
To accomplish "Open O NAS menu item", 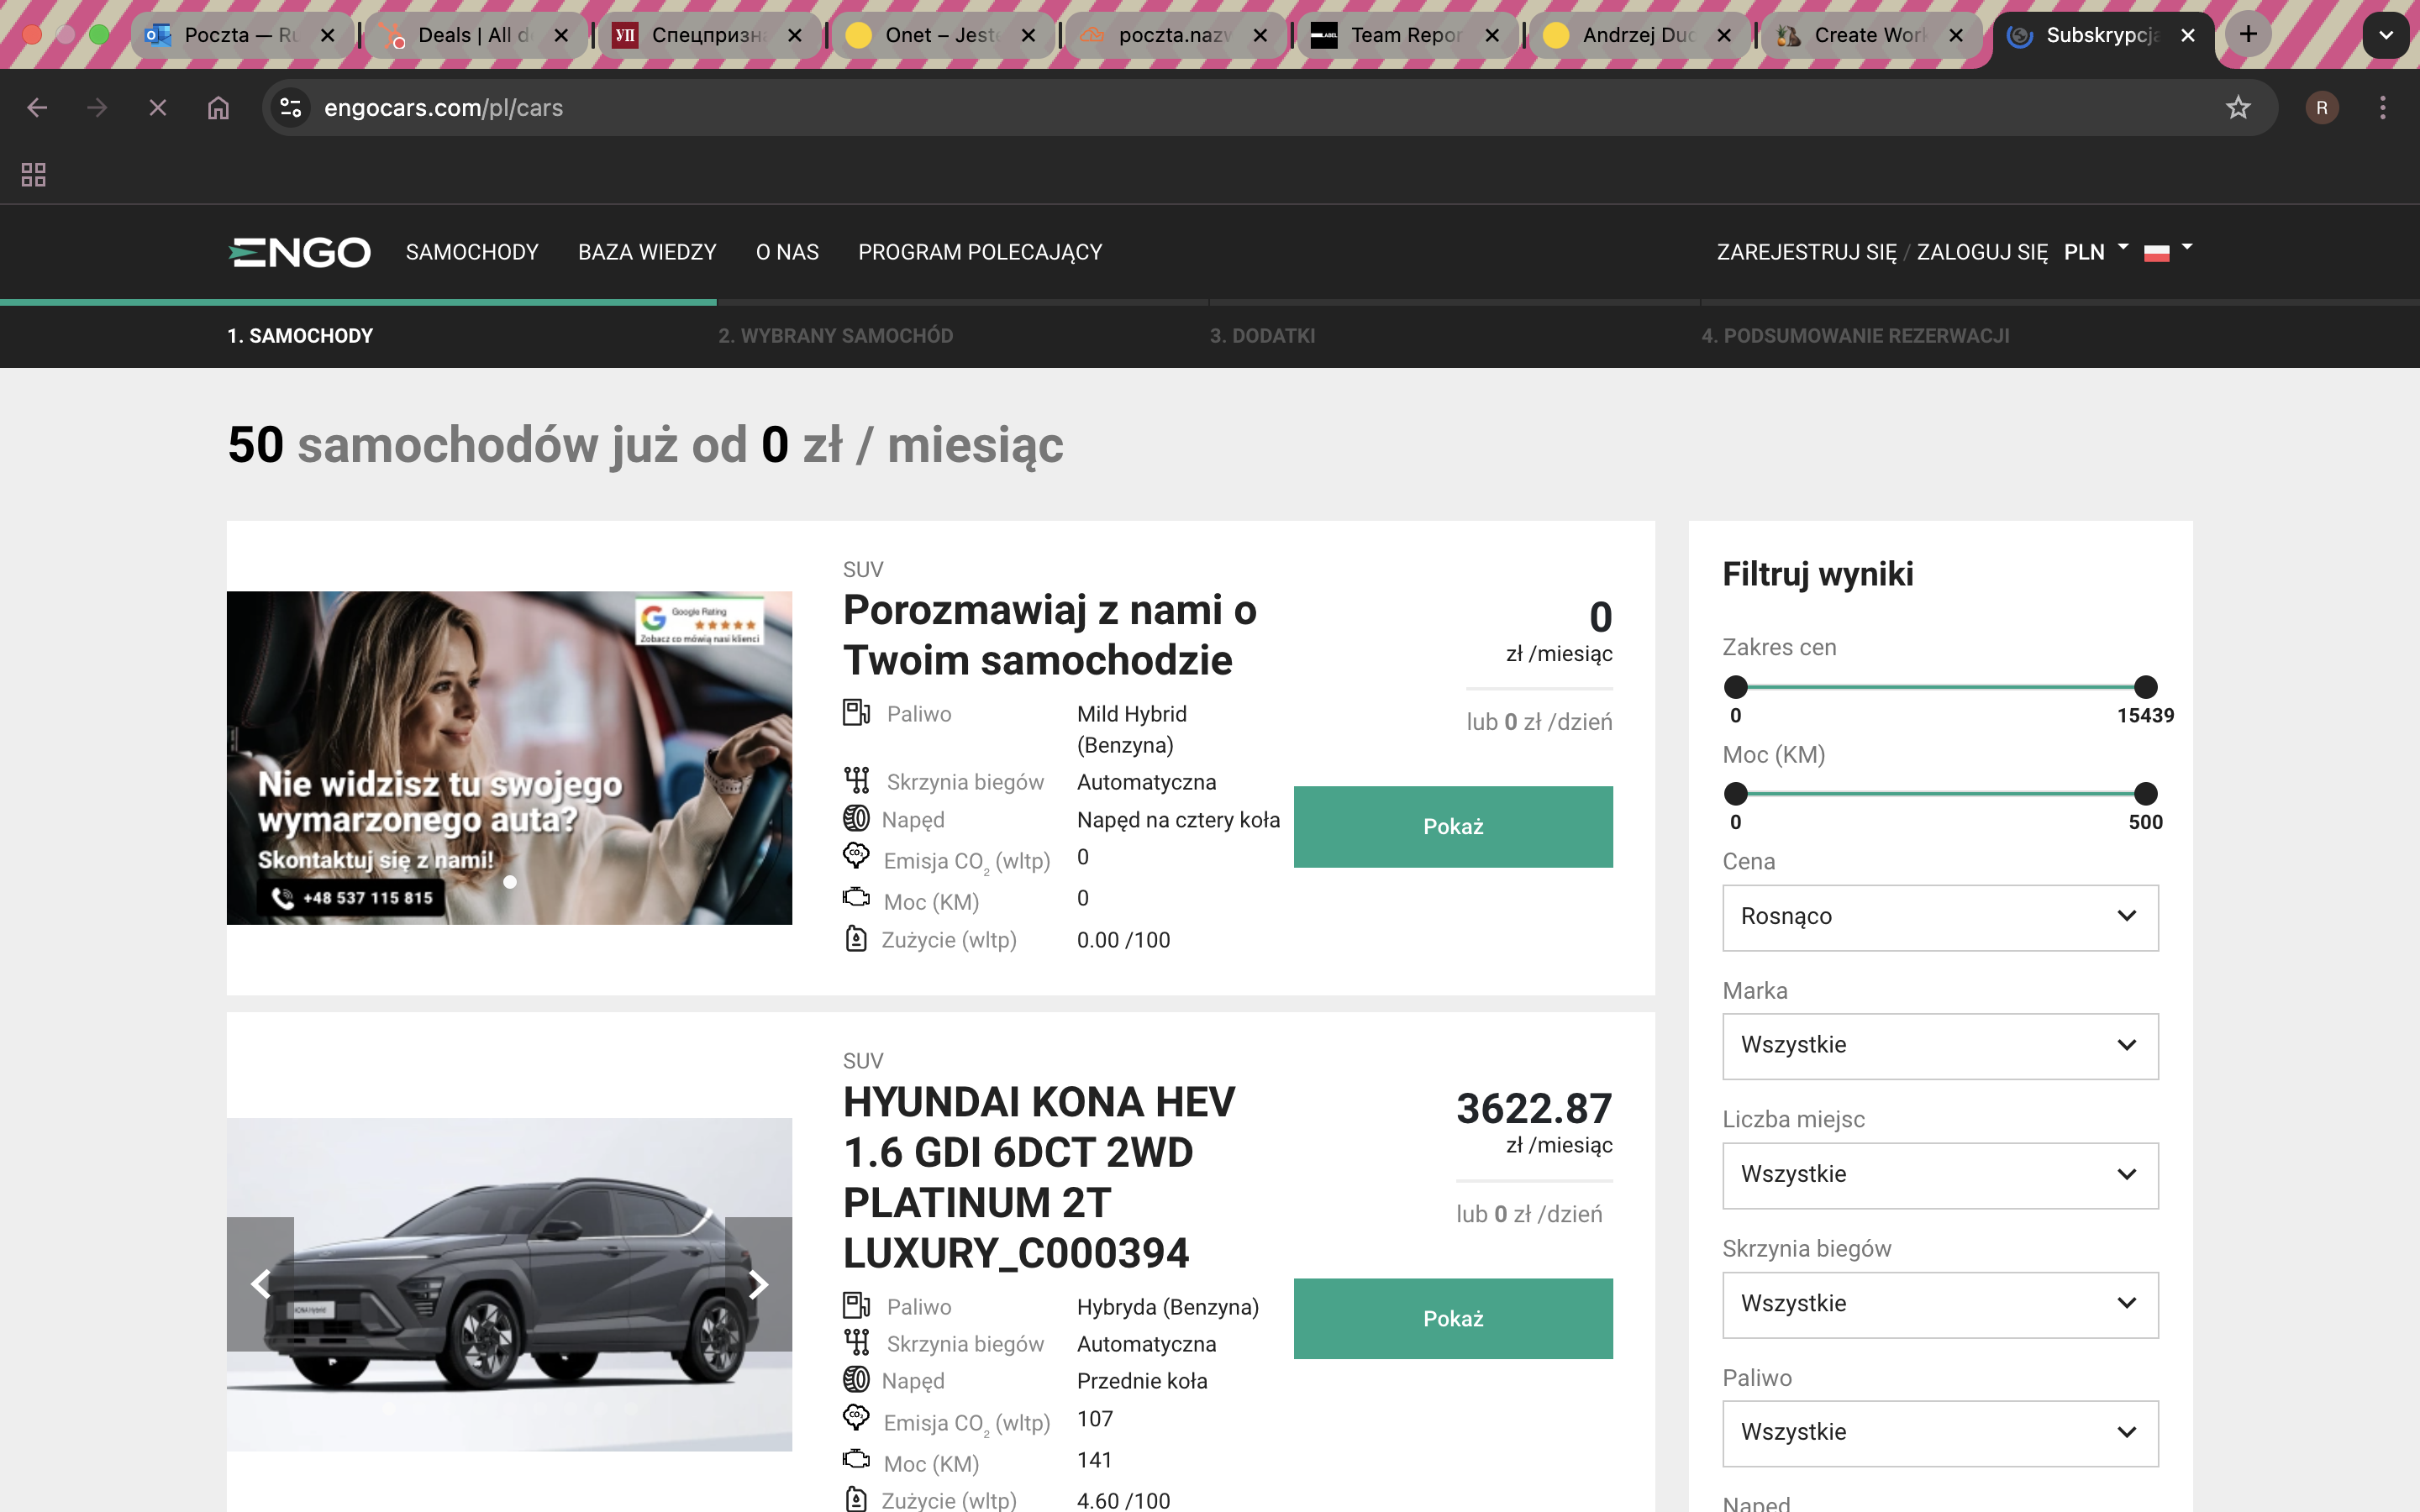I will coord(787,252).
